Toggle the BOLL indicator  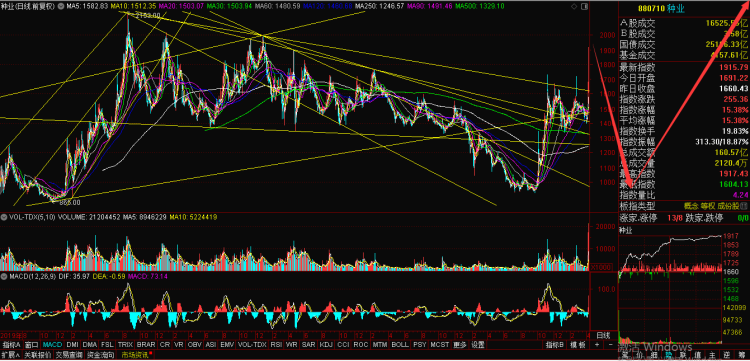coord(400,344)
